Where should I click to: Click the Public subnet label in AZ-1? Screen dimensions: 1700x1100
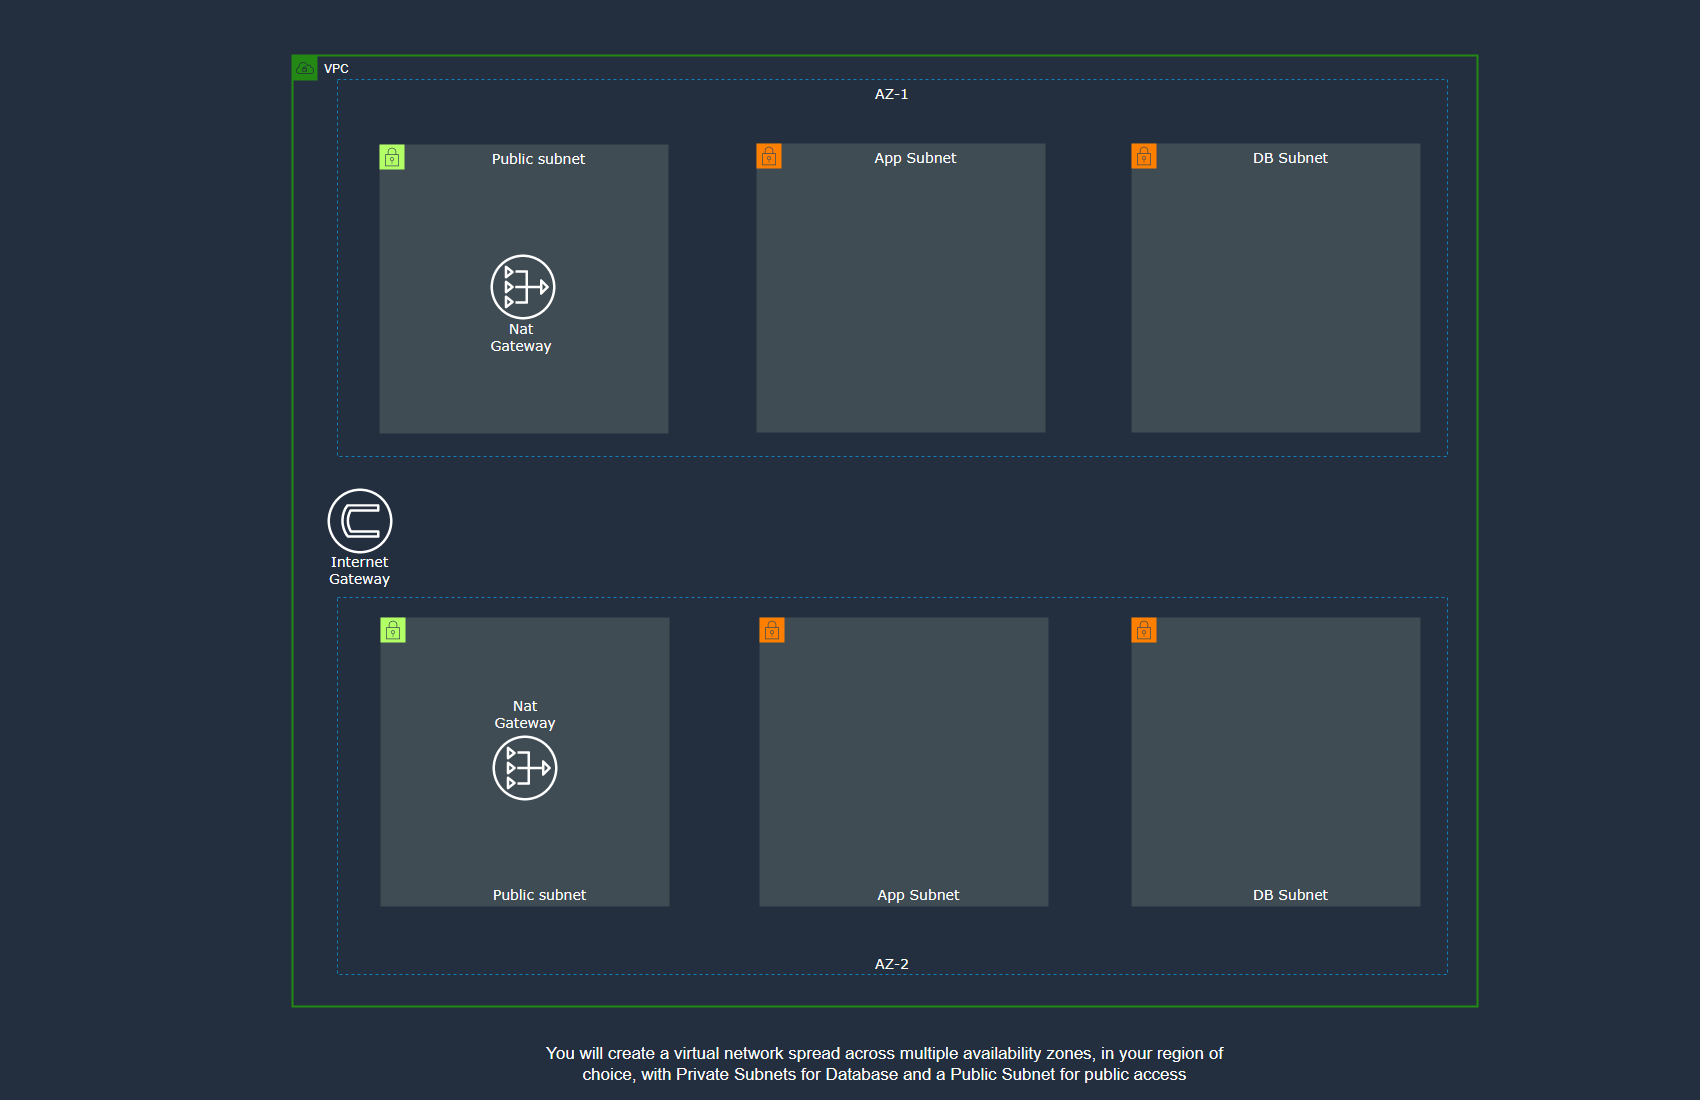[x=538, y=159]
